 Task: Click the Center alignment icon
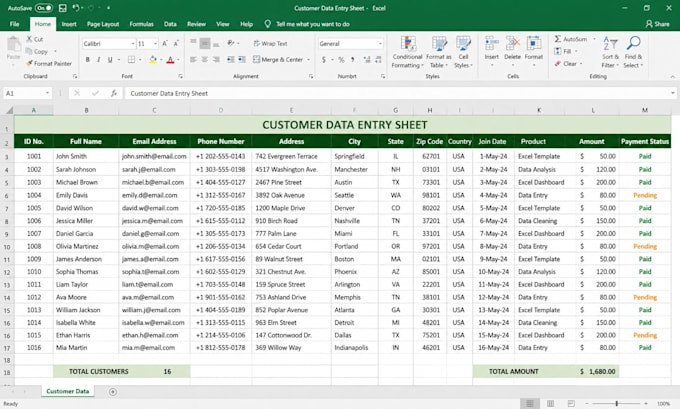205,59
